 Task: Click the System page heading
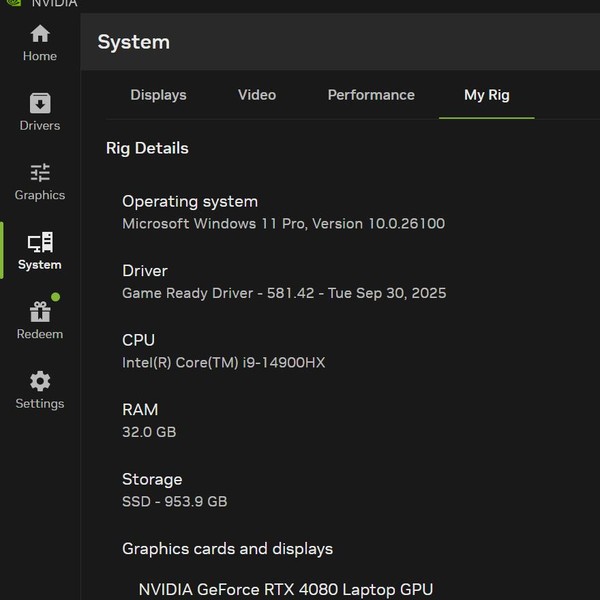[x=134, y=42]
